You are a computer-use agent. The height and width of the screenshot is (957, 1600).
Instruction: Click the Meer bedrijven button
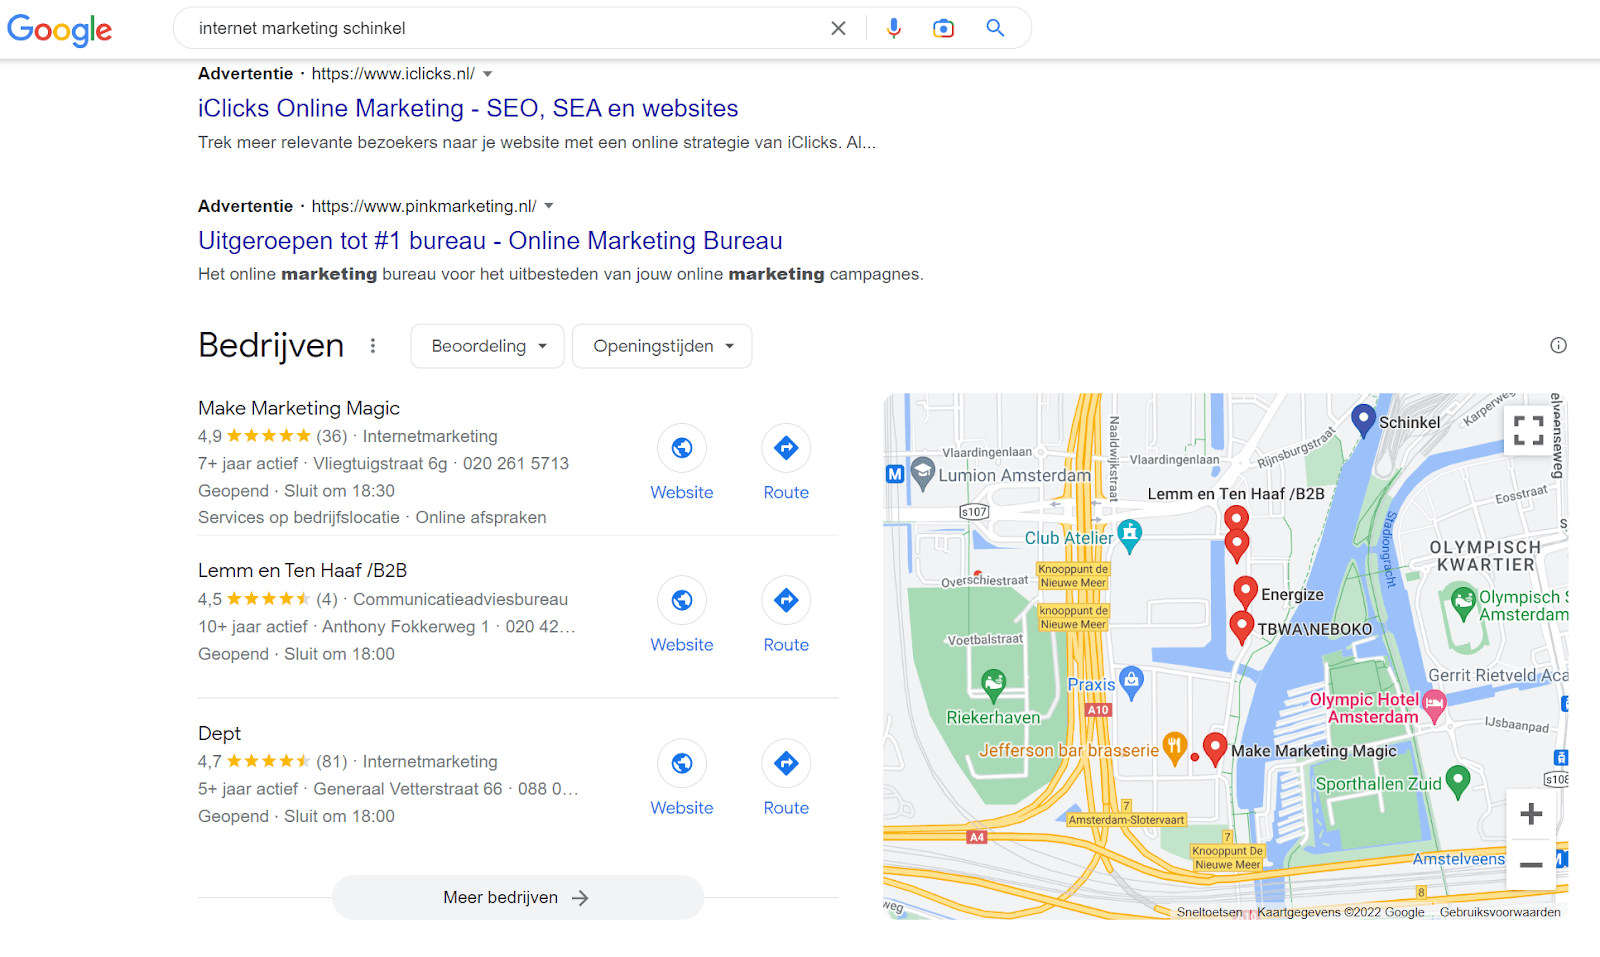516,897
